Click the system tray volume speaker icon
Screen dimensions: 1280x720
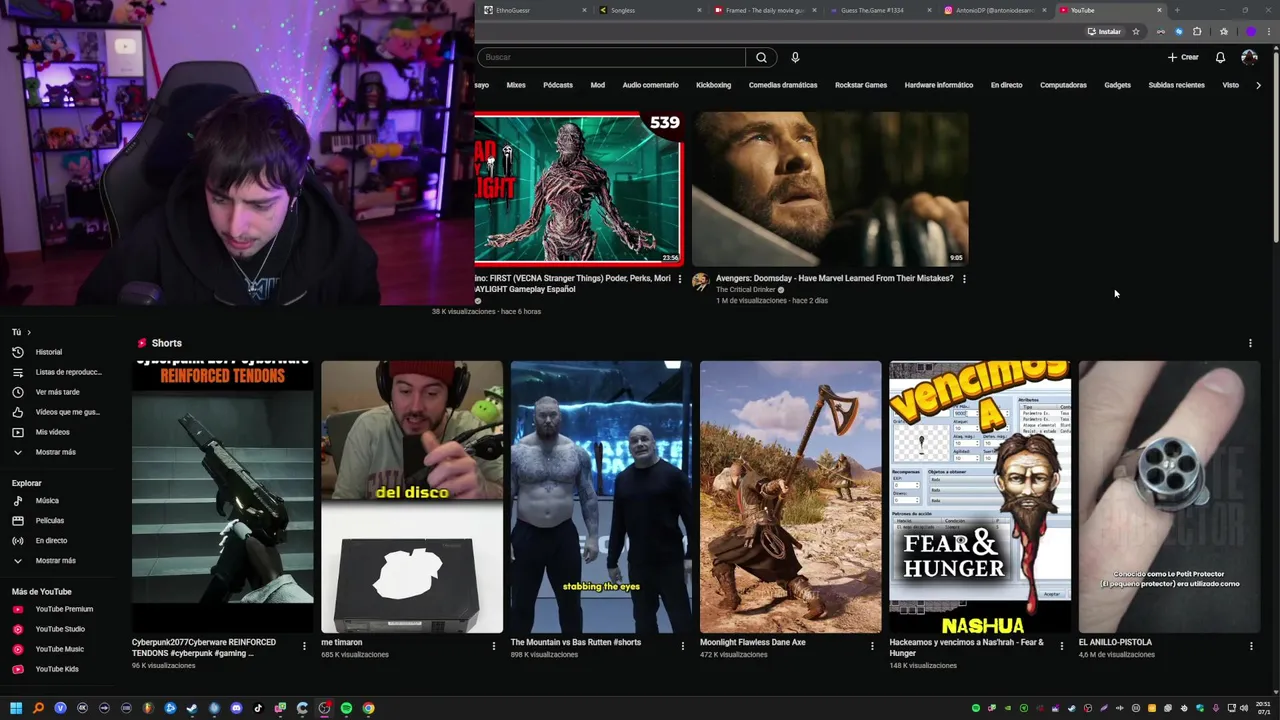pyautogui.click(x=1244, y=708)
